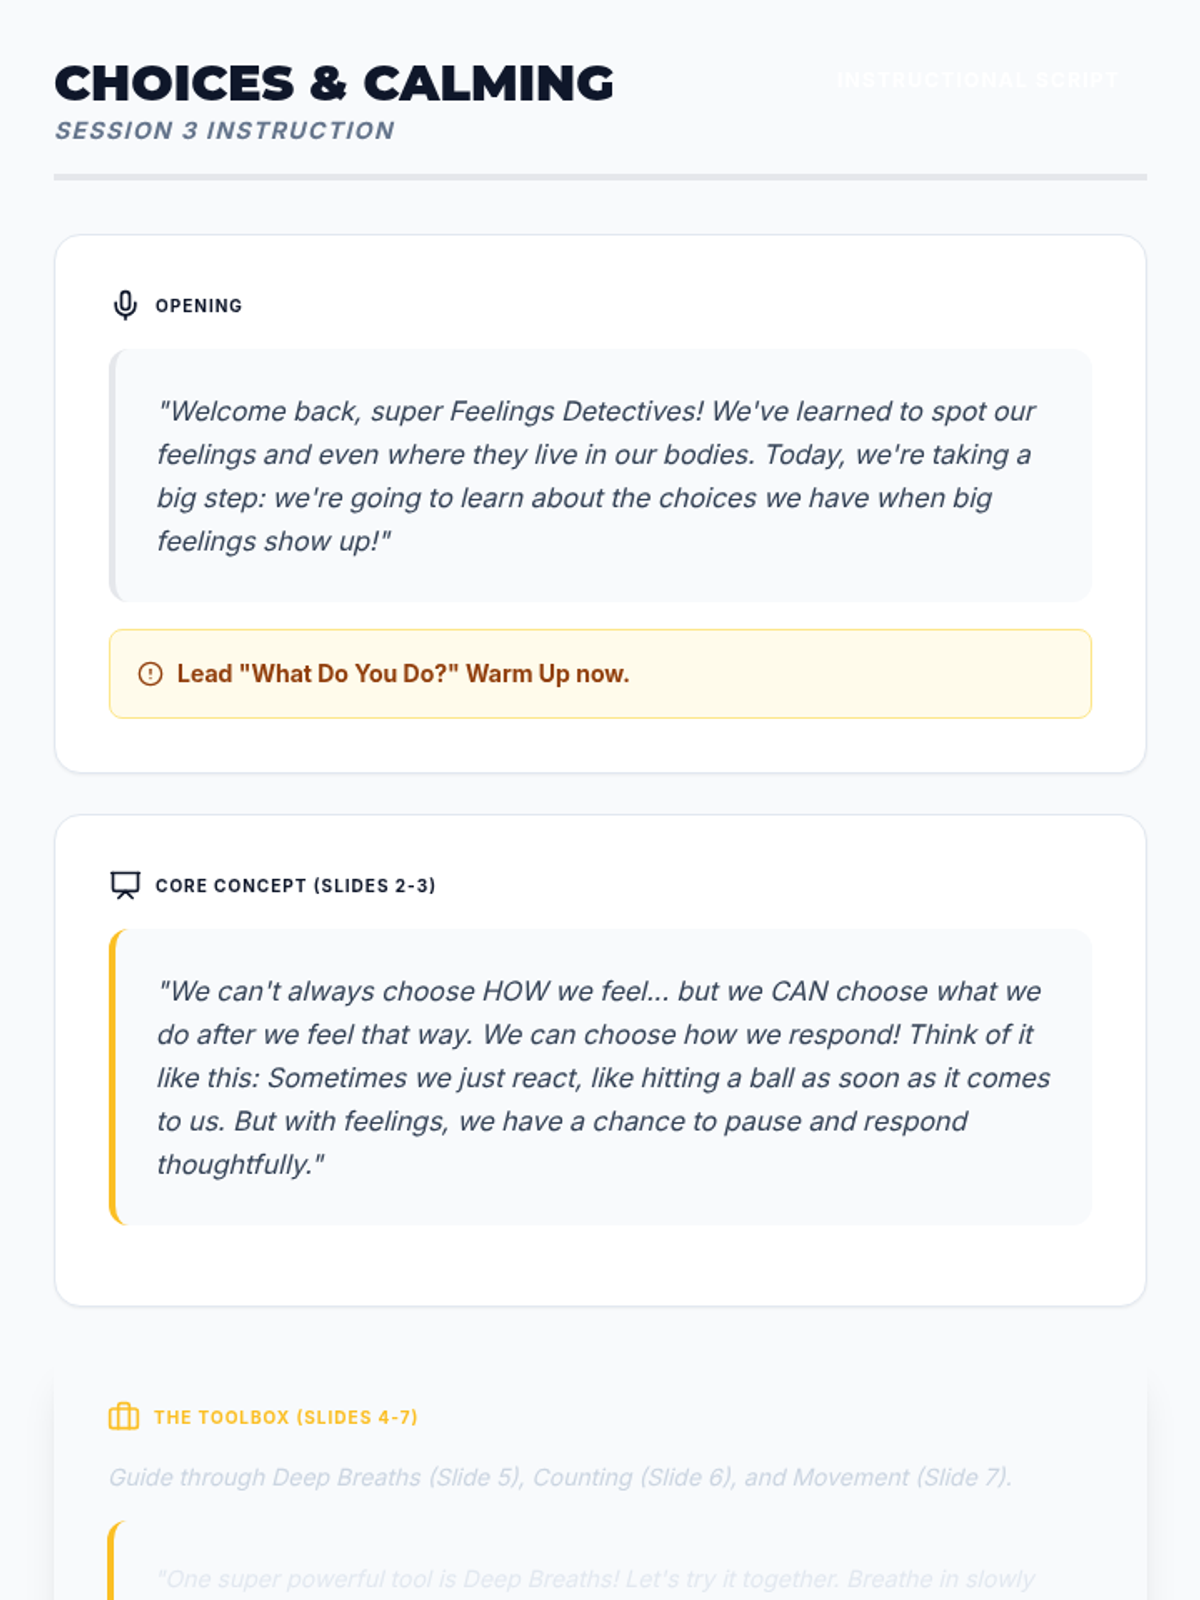Select "The Toolbox (Slides 4-7)" heading
1200x1600 pixels.
(x=286, y=1417)
